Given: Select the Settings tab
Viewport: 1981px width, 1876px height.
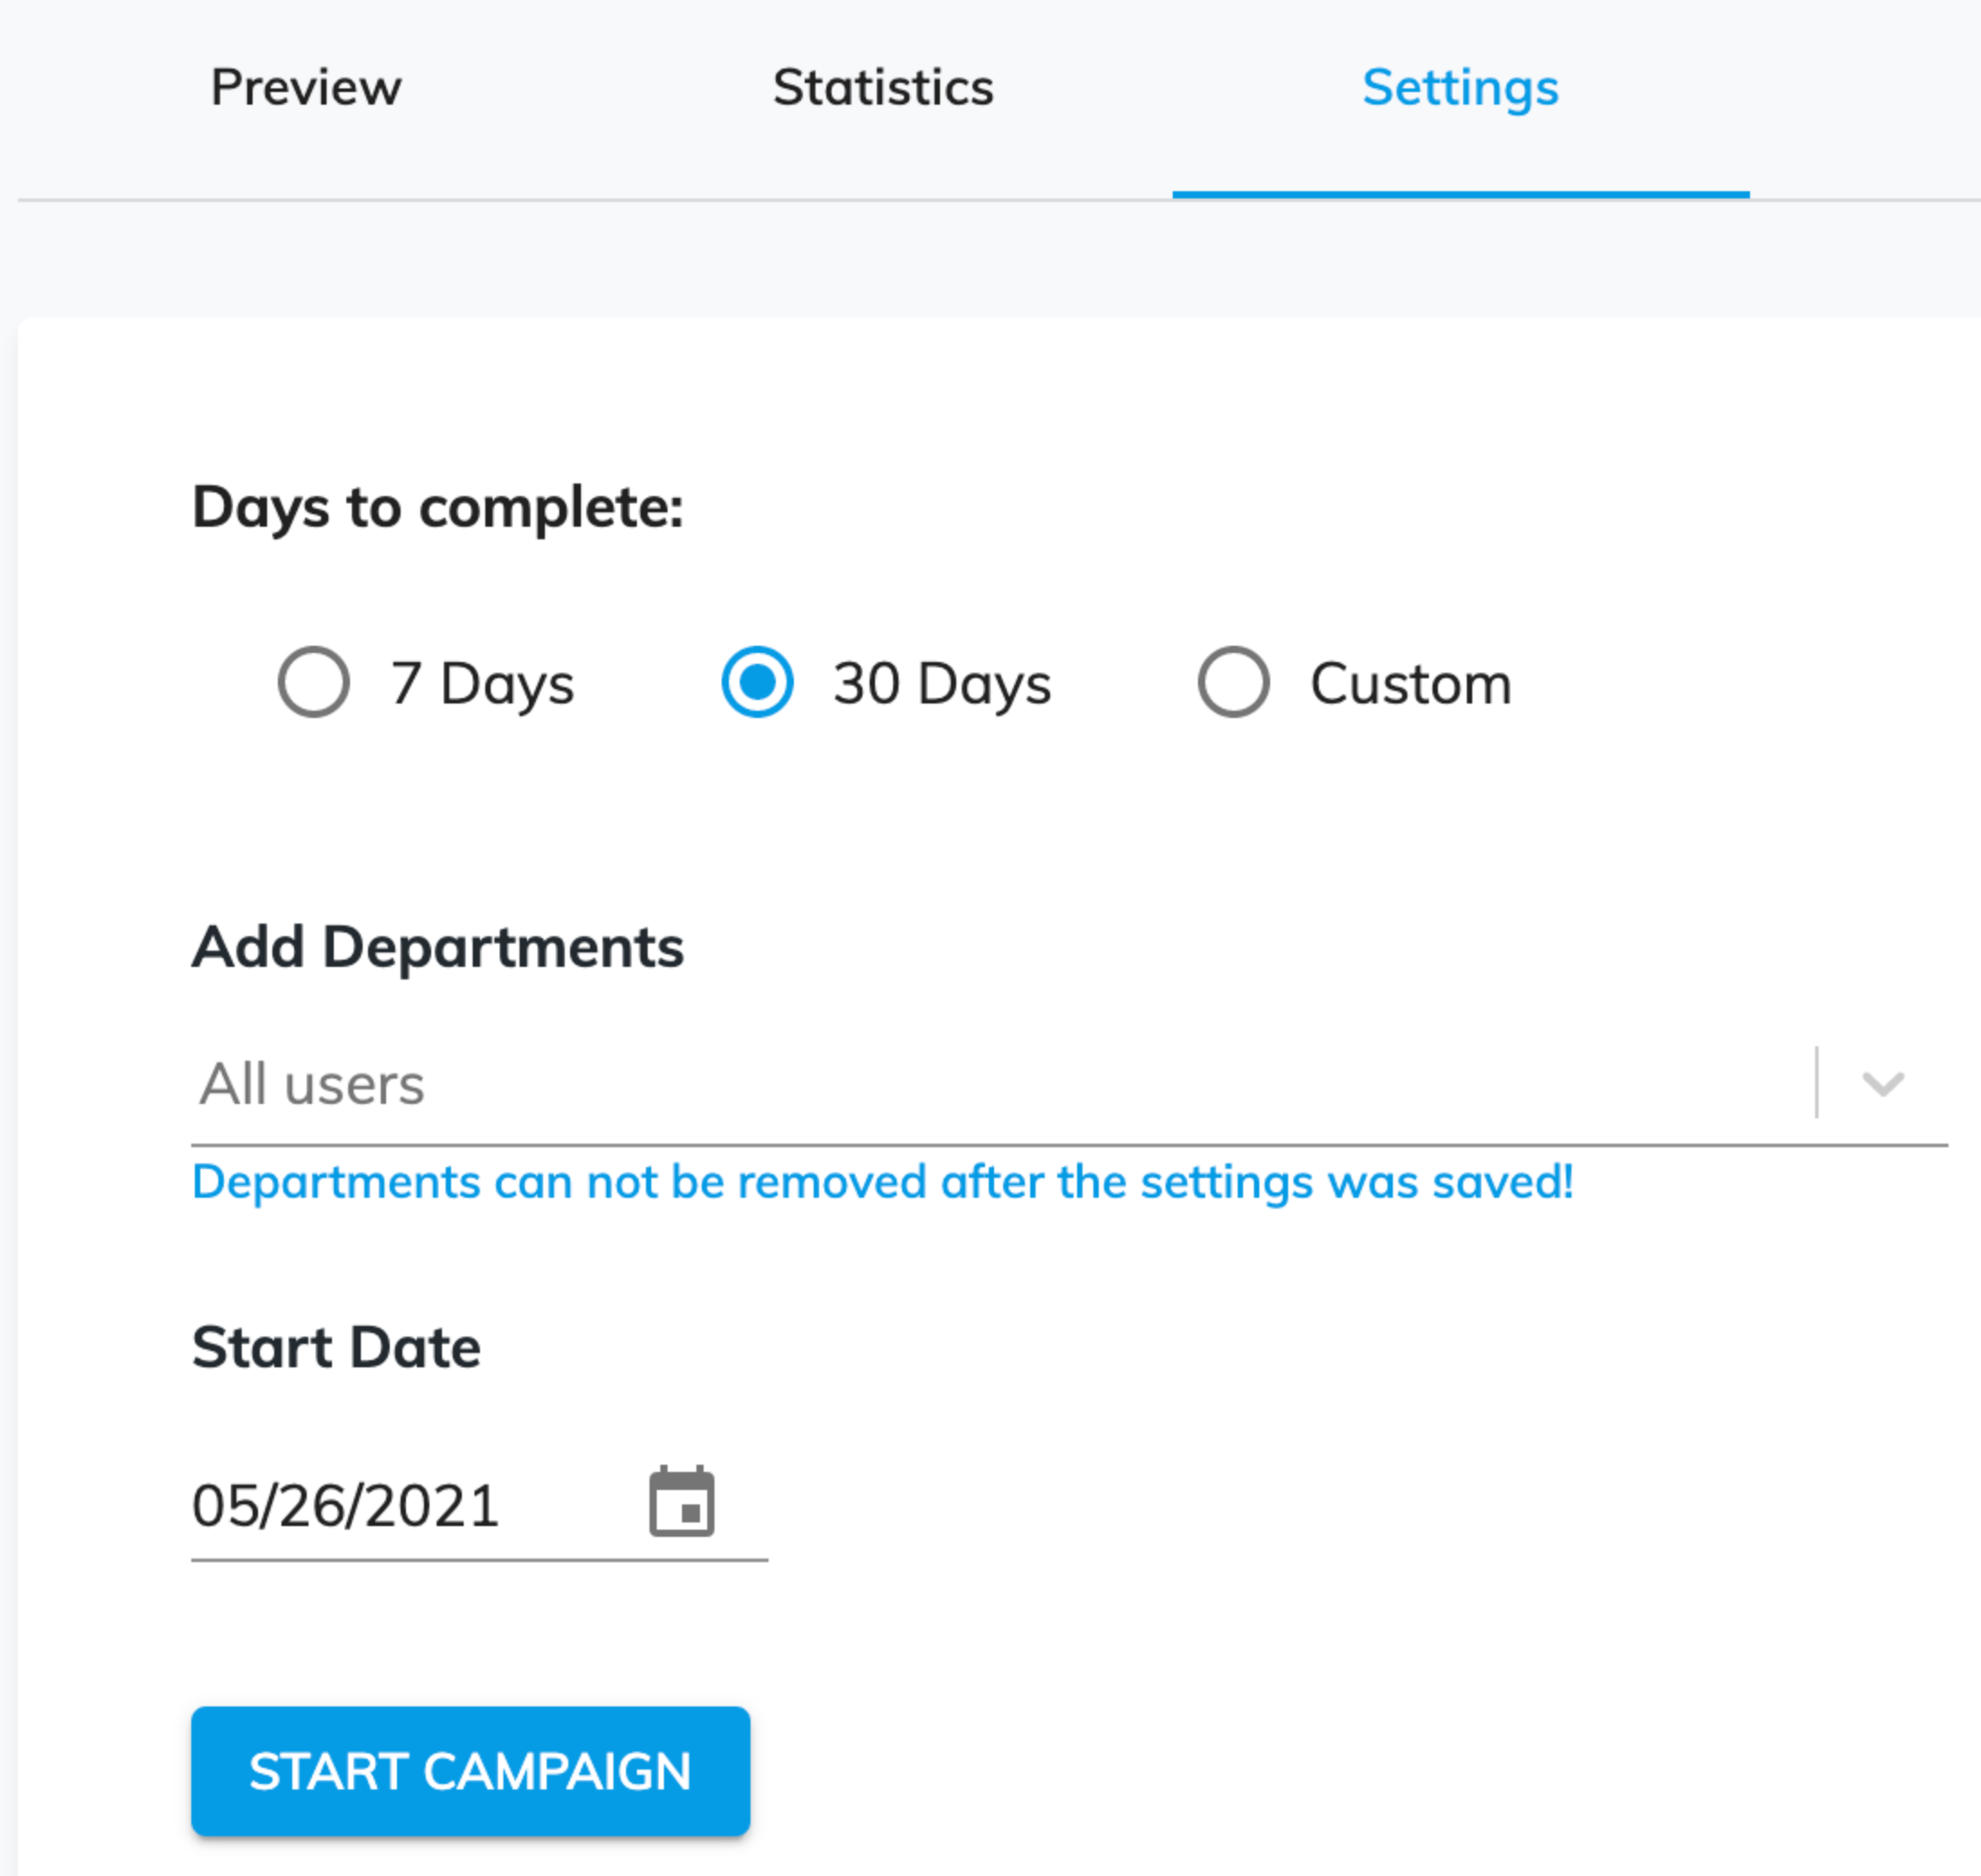Looking at the screenshot, I should coord(1460,88).
